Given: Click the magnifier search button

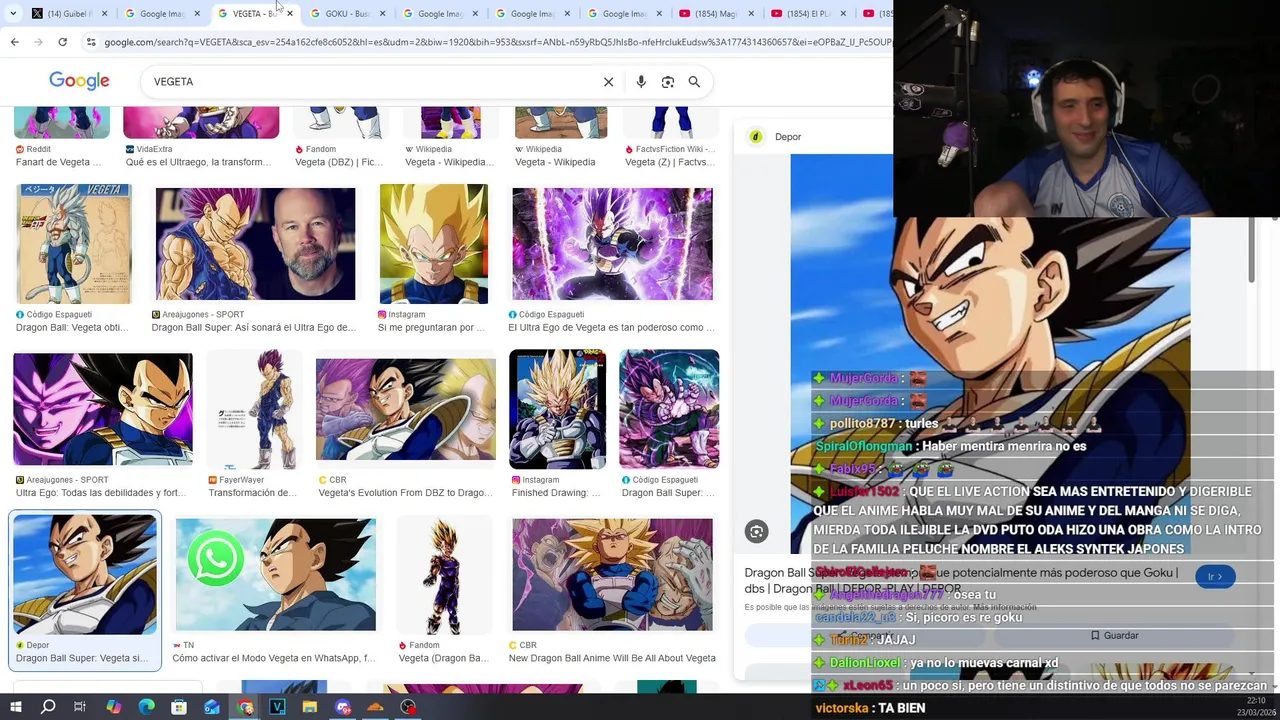Looking at the screenshot, I should pos(694,82).
